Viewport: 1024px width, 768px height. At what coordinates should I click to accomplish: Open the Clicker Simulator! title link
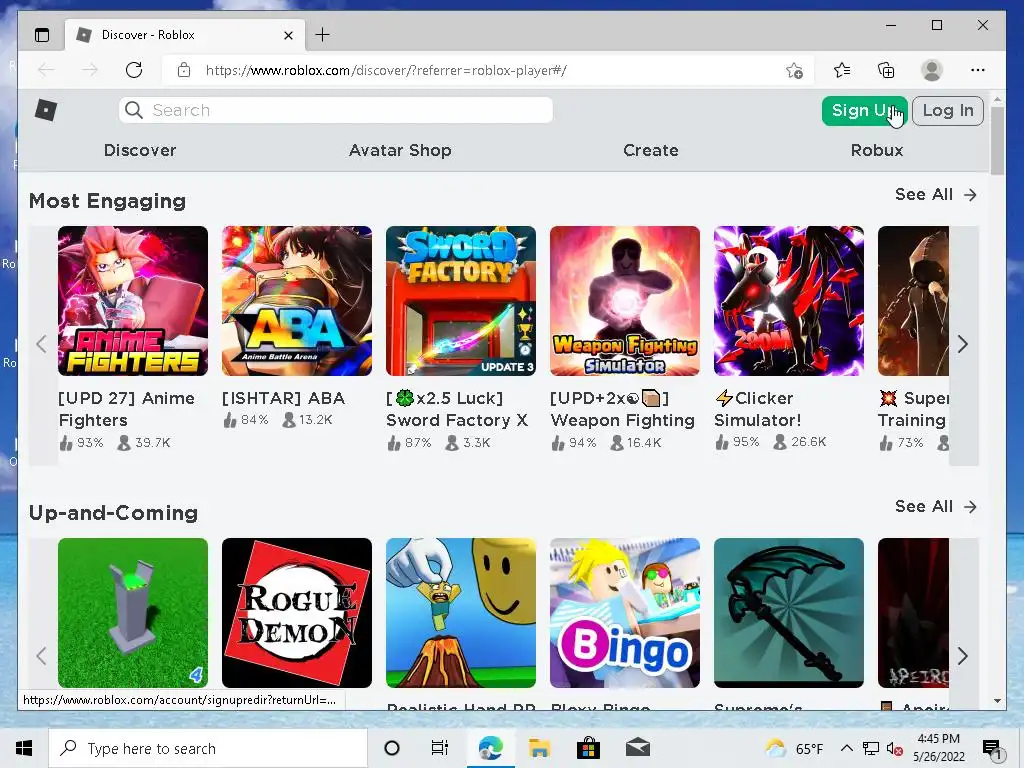[758, 409]
